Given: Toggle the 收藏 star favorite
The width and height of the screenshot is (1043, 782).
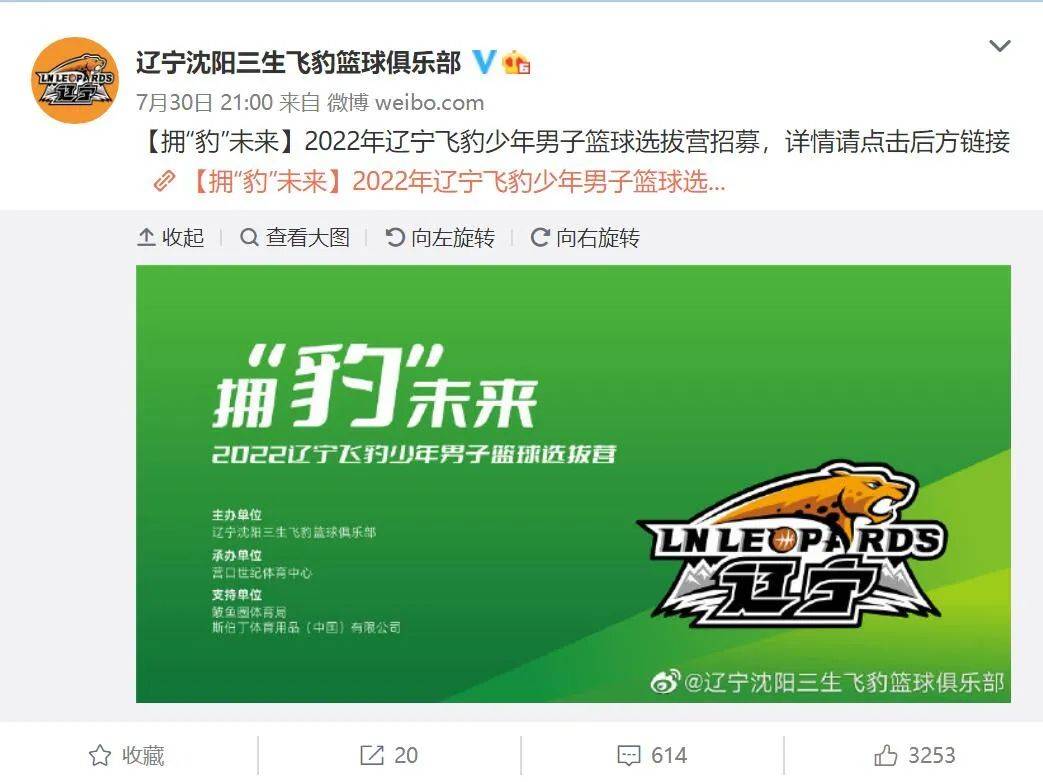Looking at the screenshot, I should 126,755.
